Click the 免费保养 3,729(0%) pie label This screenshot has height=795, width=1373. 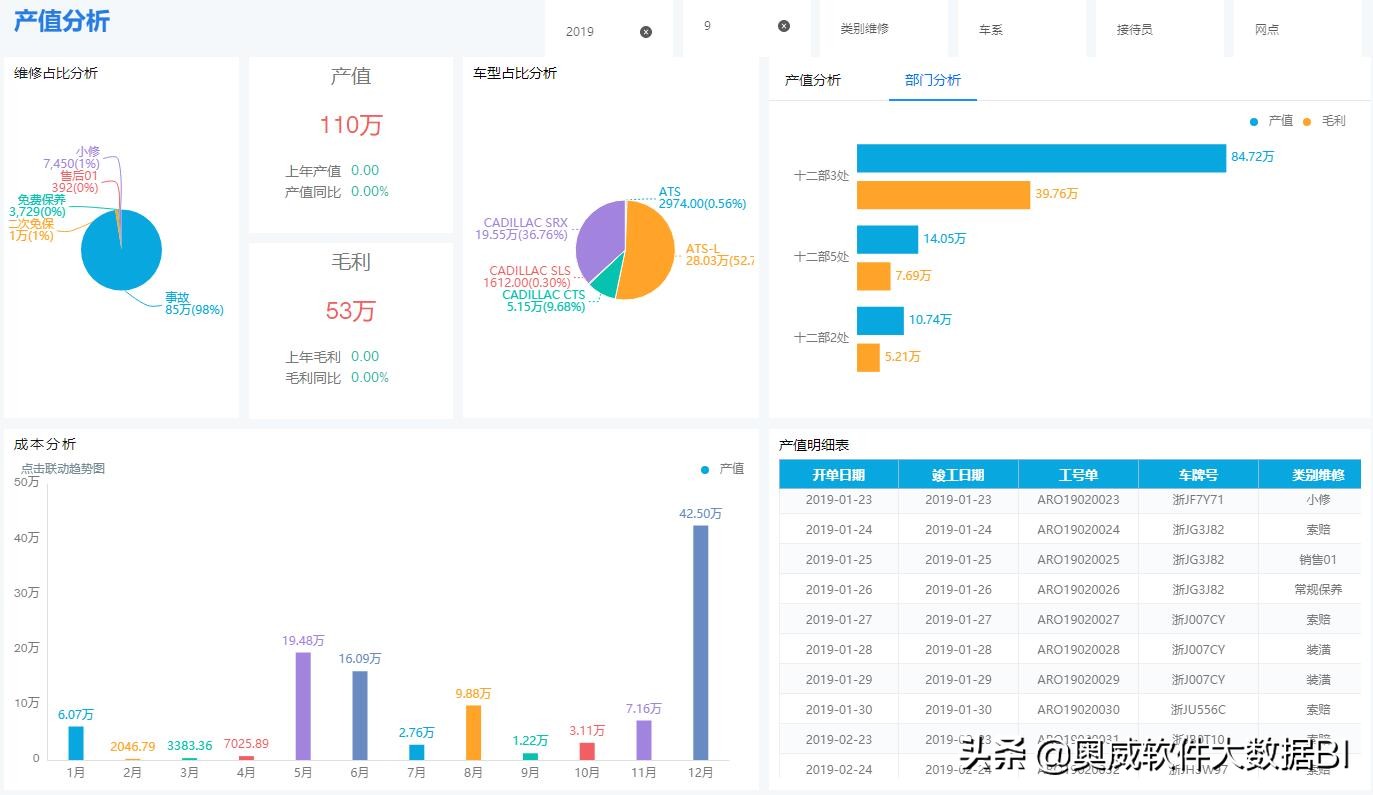point(37,206)
